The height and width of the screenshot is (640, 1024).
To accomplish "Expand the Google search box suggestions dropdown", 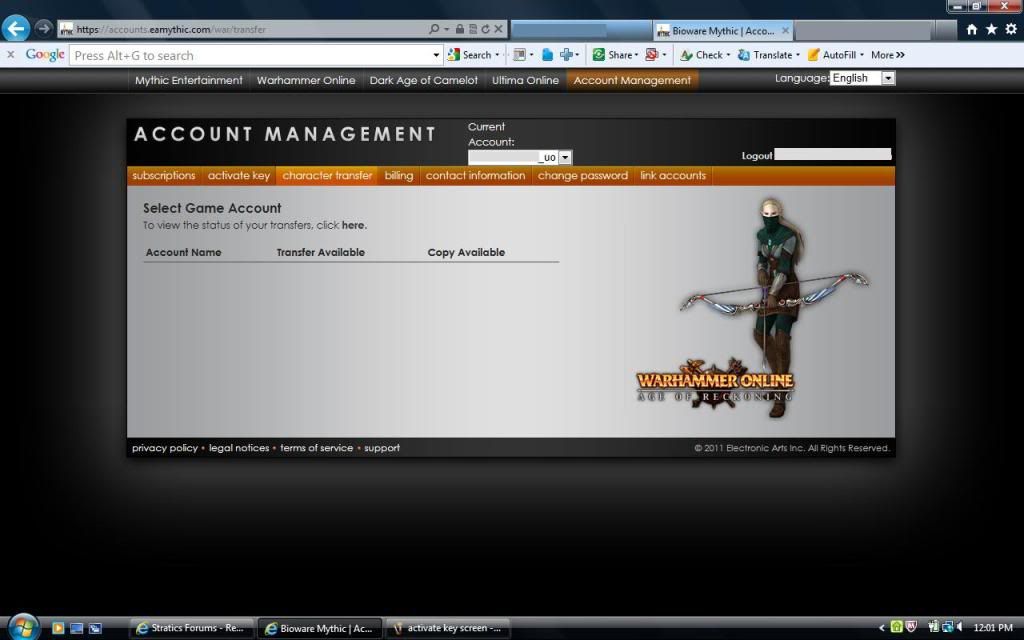I will click(x=436, y=56).
